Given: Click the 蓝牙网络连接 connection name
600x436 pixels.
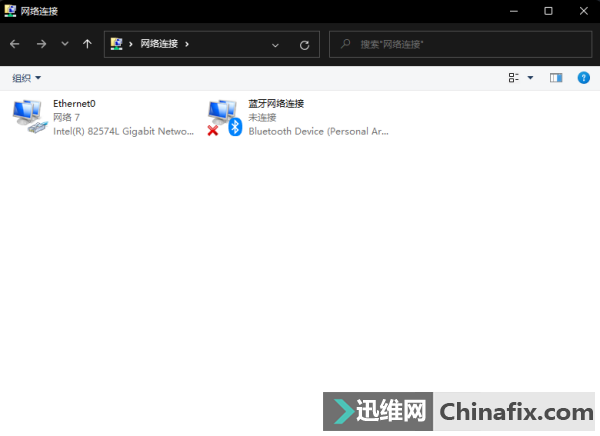Looking at the screenshot, I should (x=276, y=104).
